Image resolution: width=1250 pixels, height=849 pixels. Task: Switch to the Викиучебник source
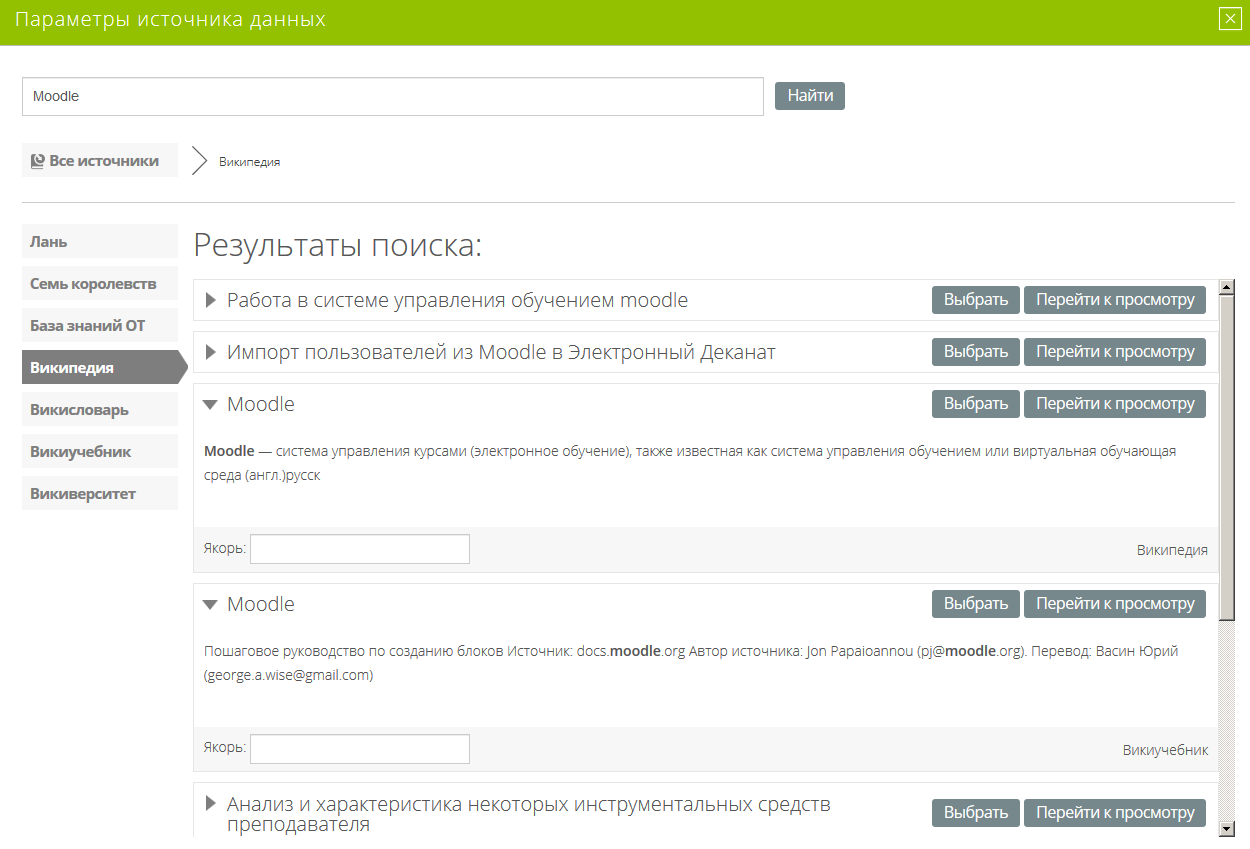(x=99, y=452)
